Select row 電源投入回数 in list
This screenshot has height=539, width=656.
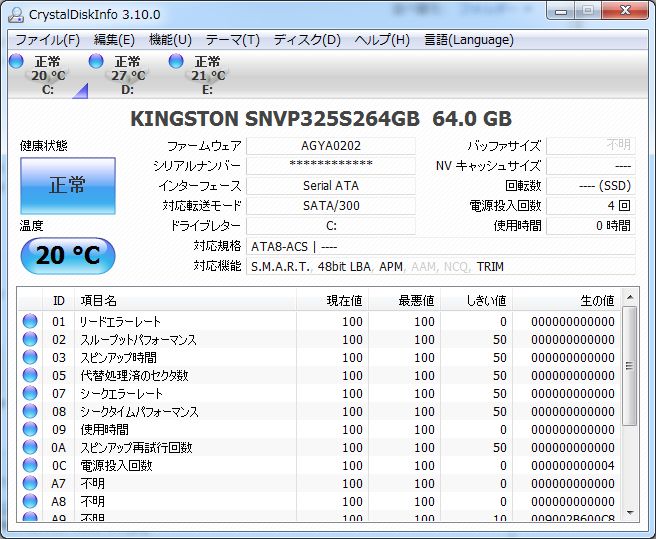coord(320,465)
